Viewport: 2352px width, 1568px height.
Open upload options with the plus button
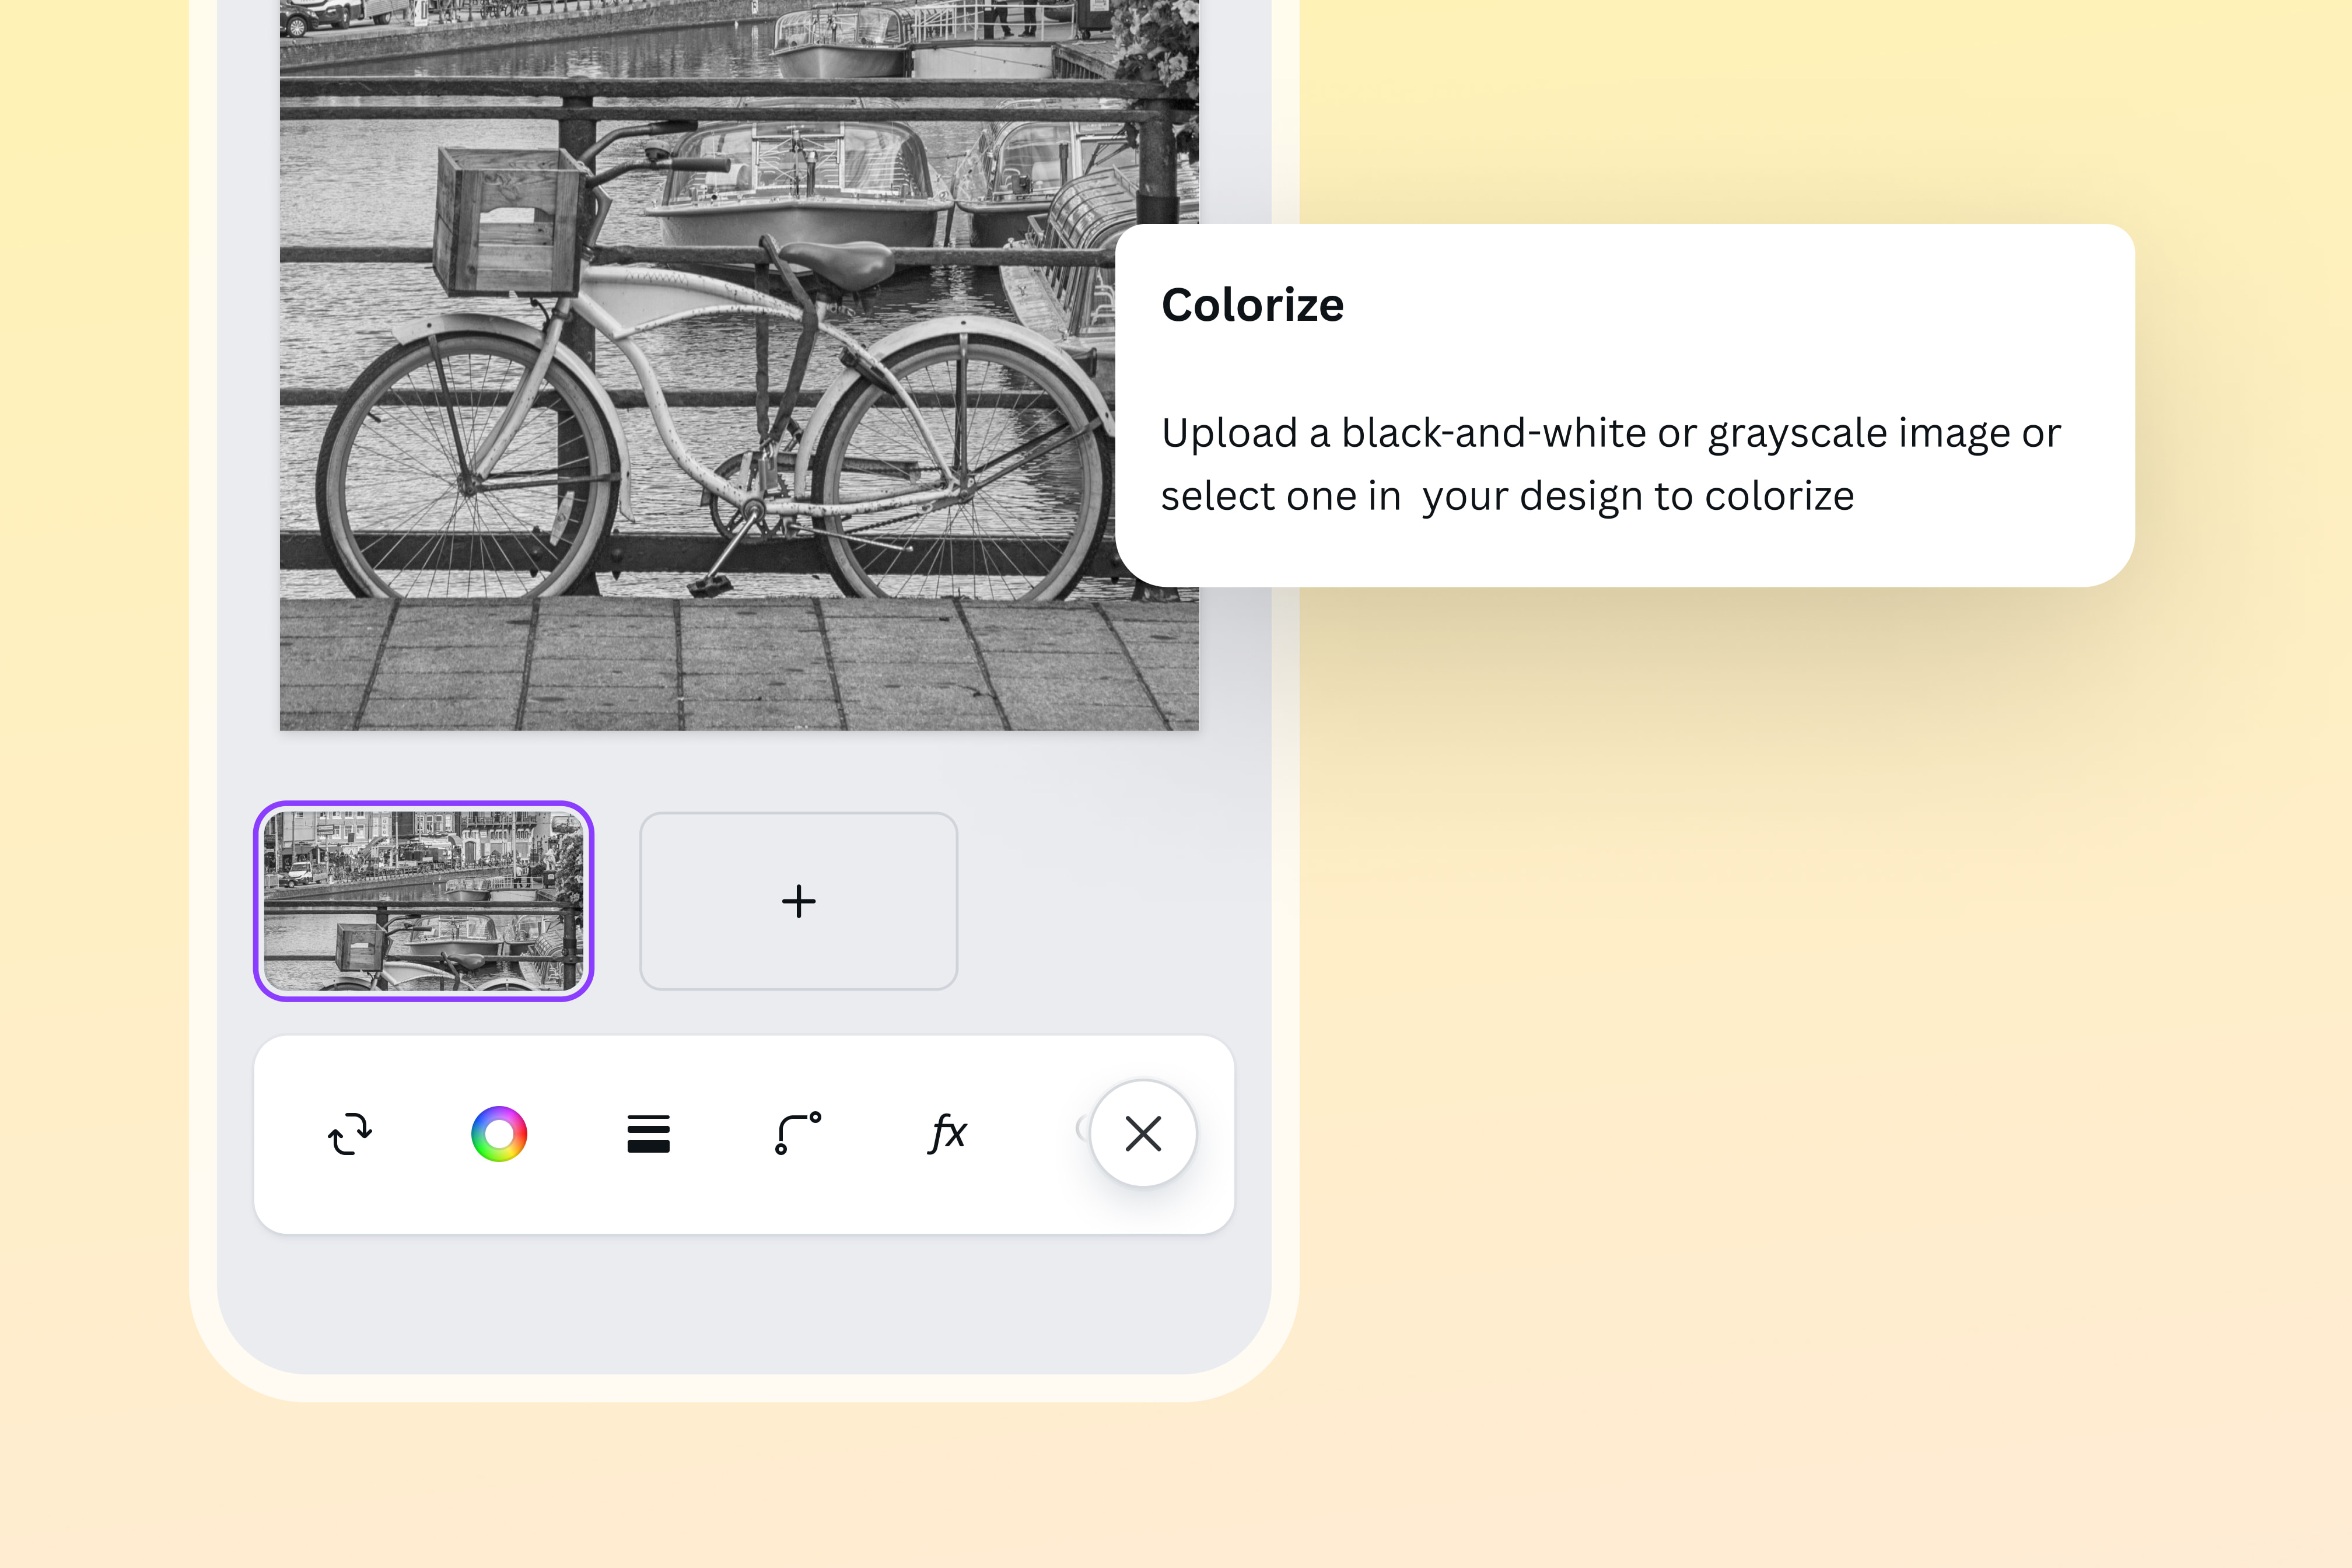pyautogui.click(x=798, y=901)
